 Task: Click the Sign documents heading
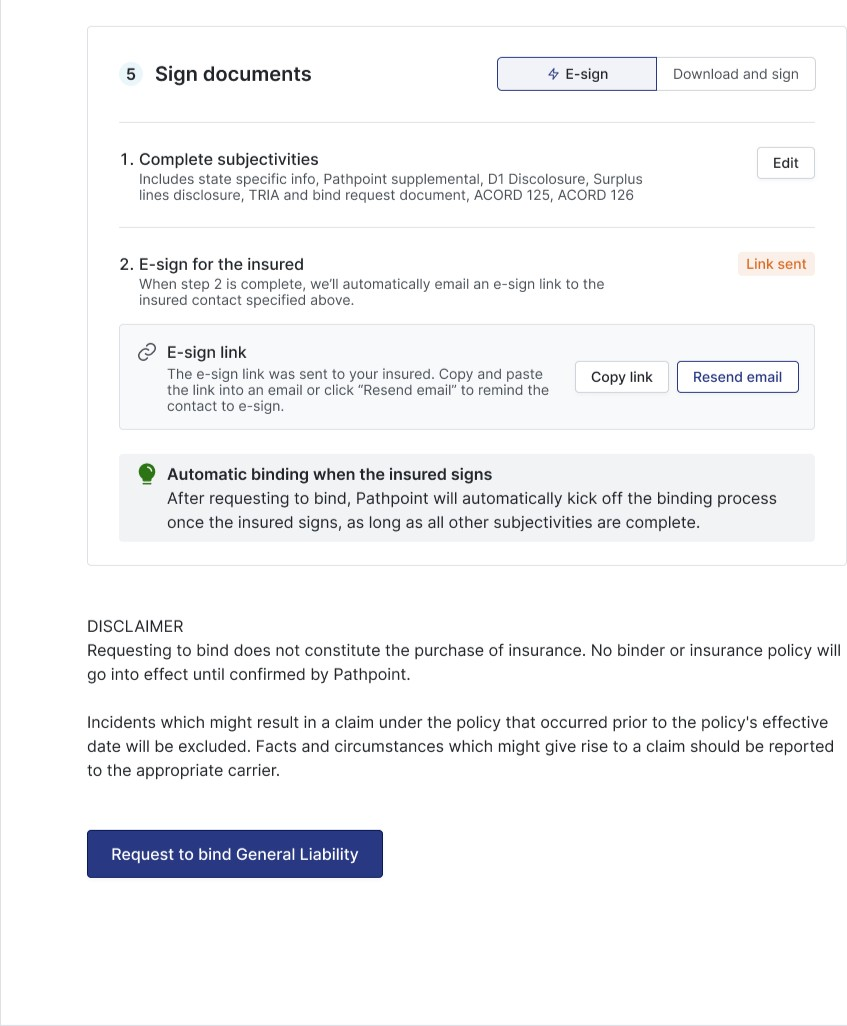pyautogui.click(x=233, y=74)
